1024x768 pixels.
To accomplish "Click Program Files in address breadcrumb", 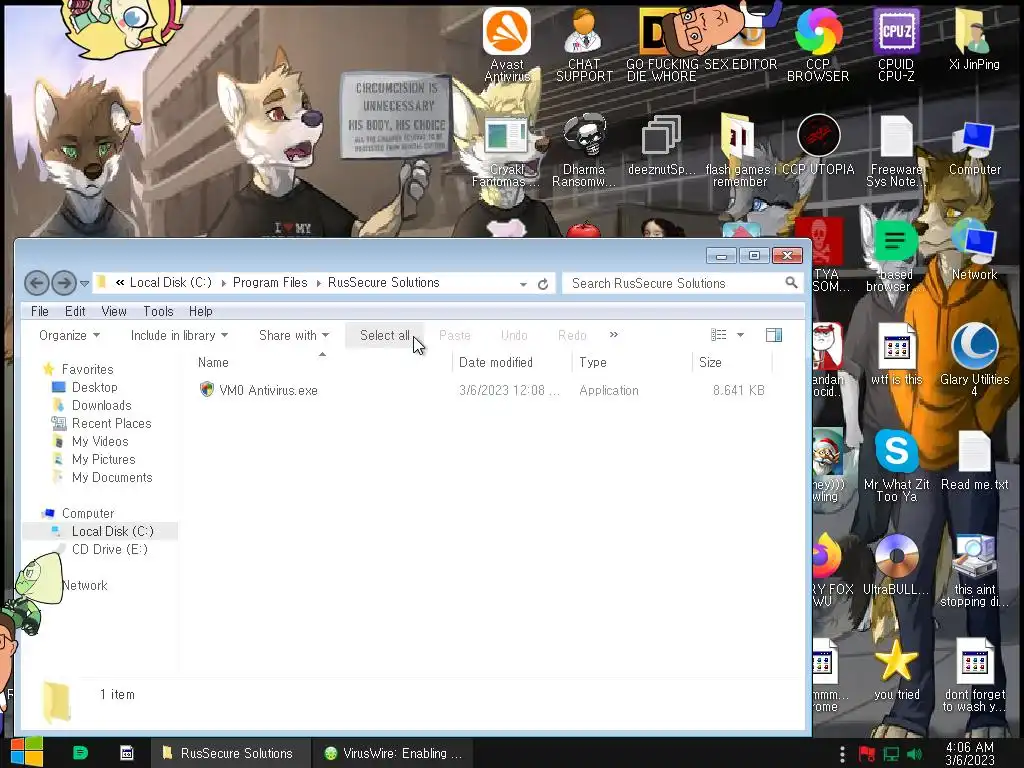I will (x=270, y=283).
